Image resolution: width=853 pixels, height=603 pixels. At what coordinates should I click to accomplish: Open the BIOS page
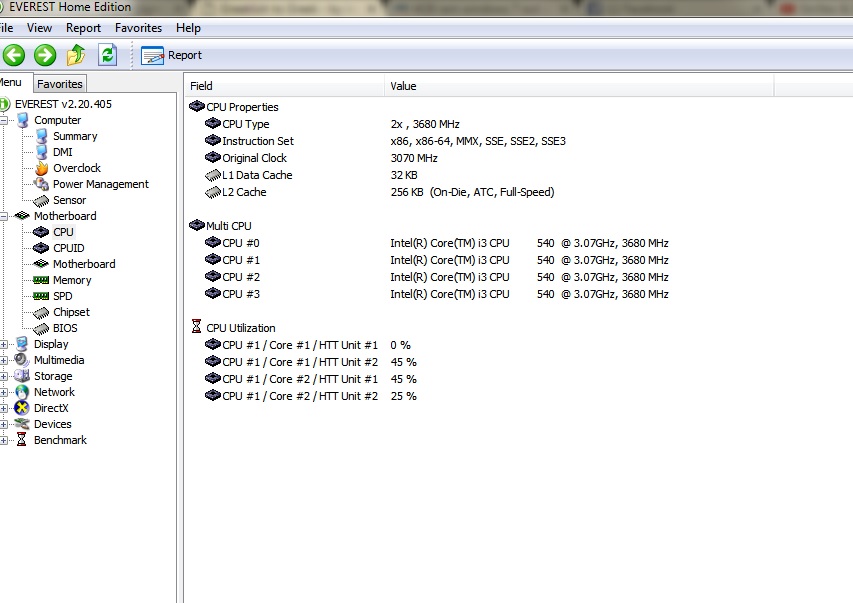(x=65, y=328)
